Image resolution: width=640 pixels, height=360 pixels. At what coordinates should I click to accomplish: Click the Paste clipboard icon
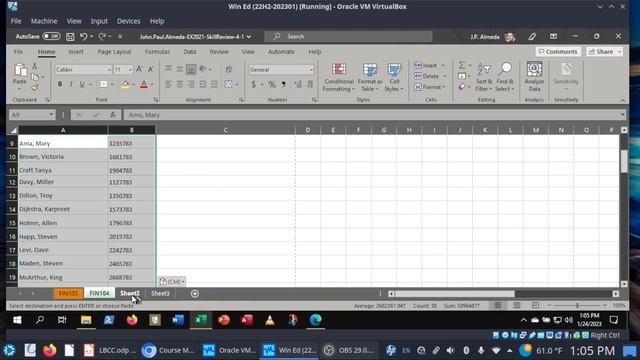coord(20,71)
